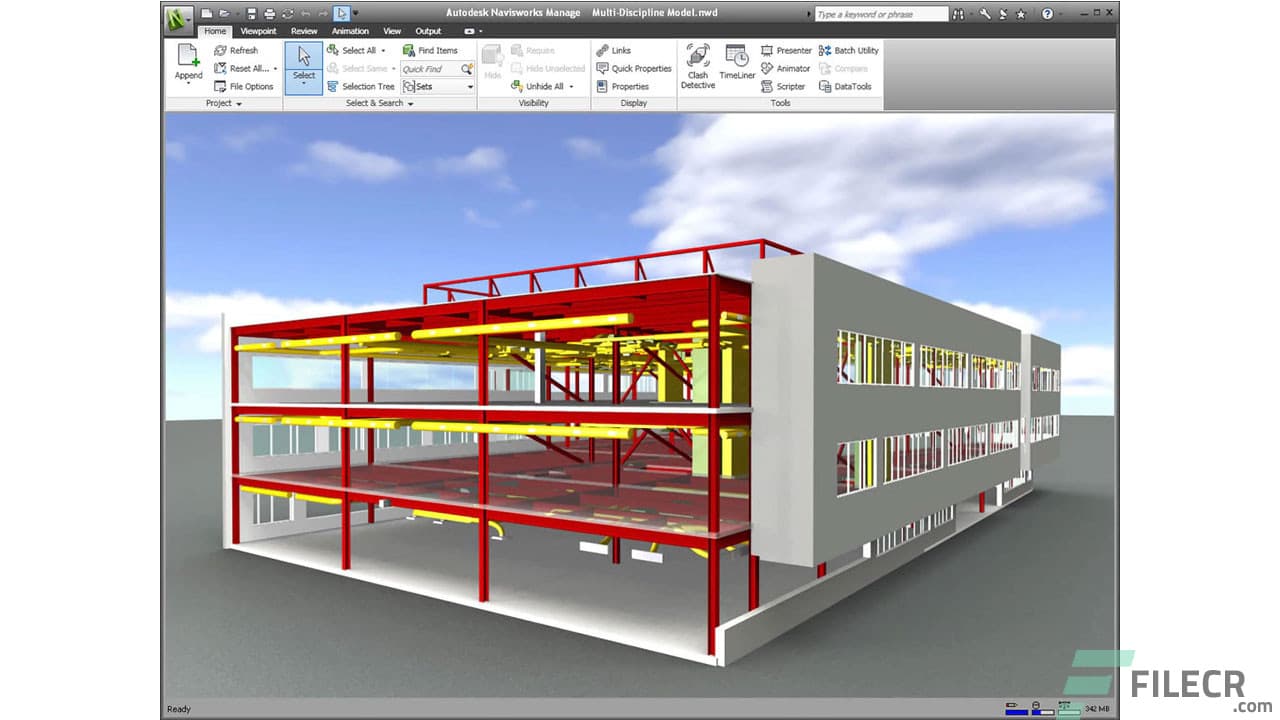Type in the keyword search field
Viewport: 1280px width, 720px height.
pyautogui.click(x=880, y=13)
